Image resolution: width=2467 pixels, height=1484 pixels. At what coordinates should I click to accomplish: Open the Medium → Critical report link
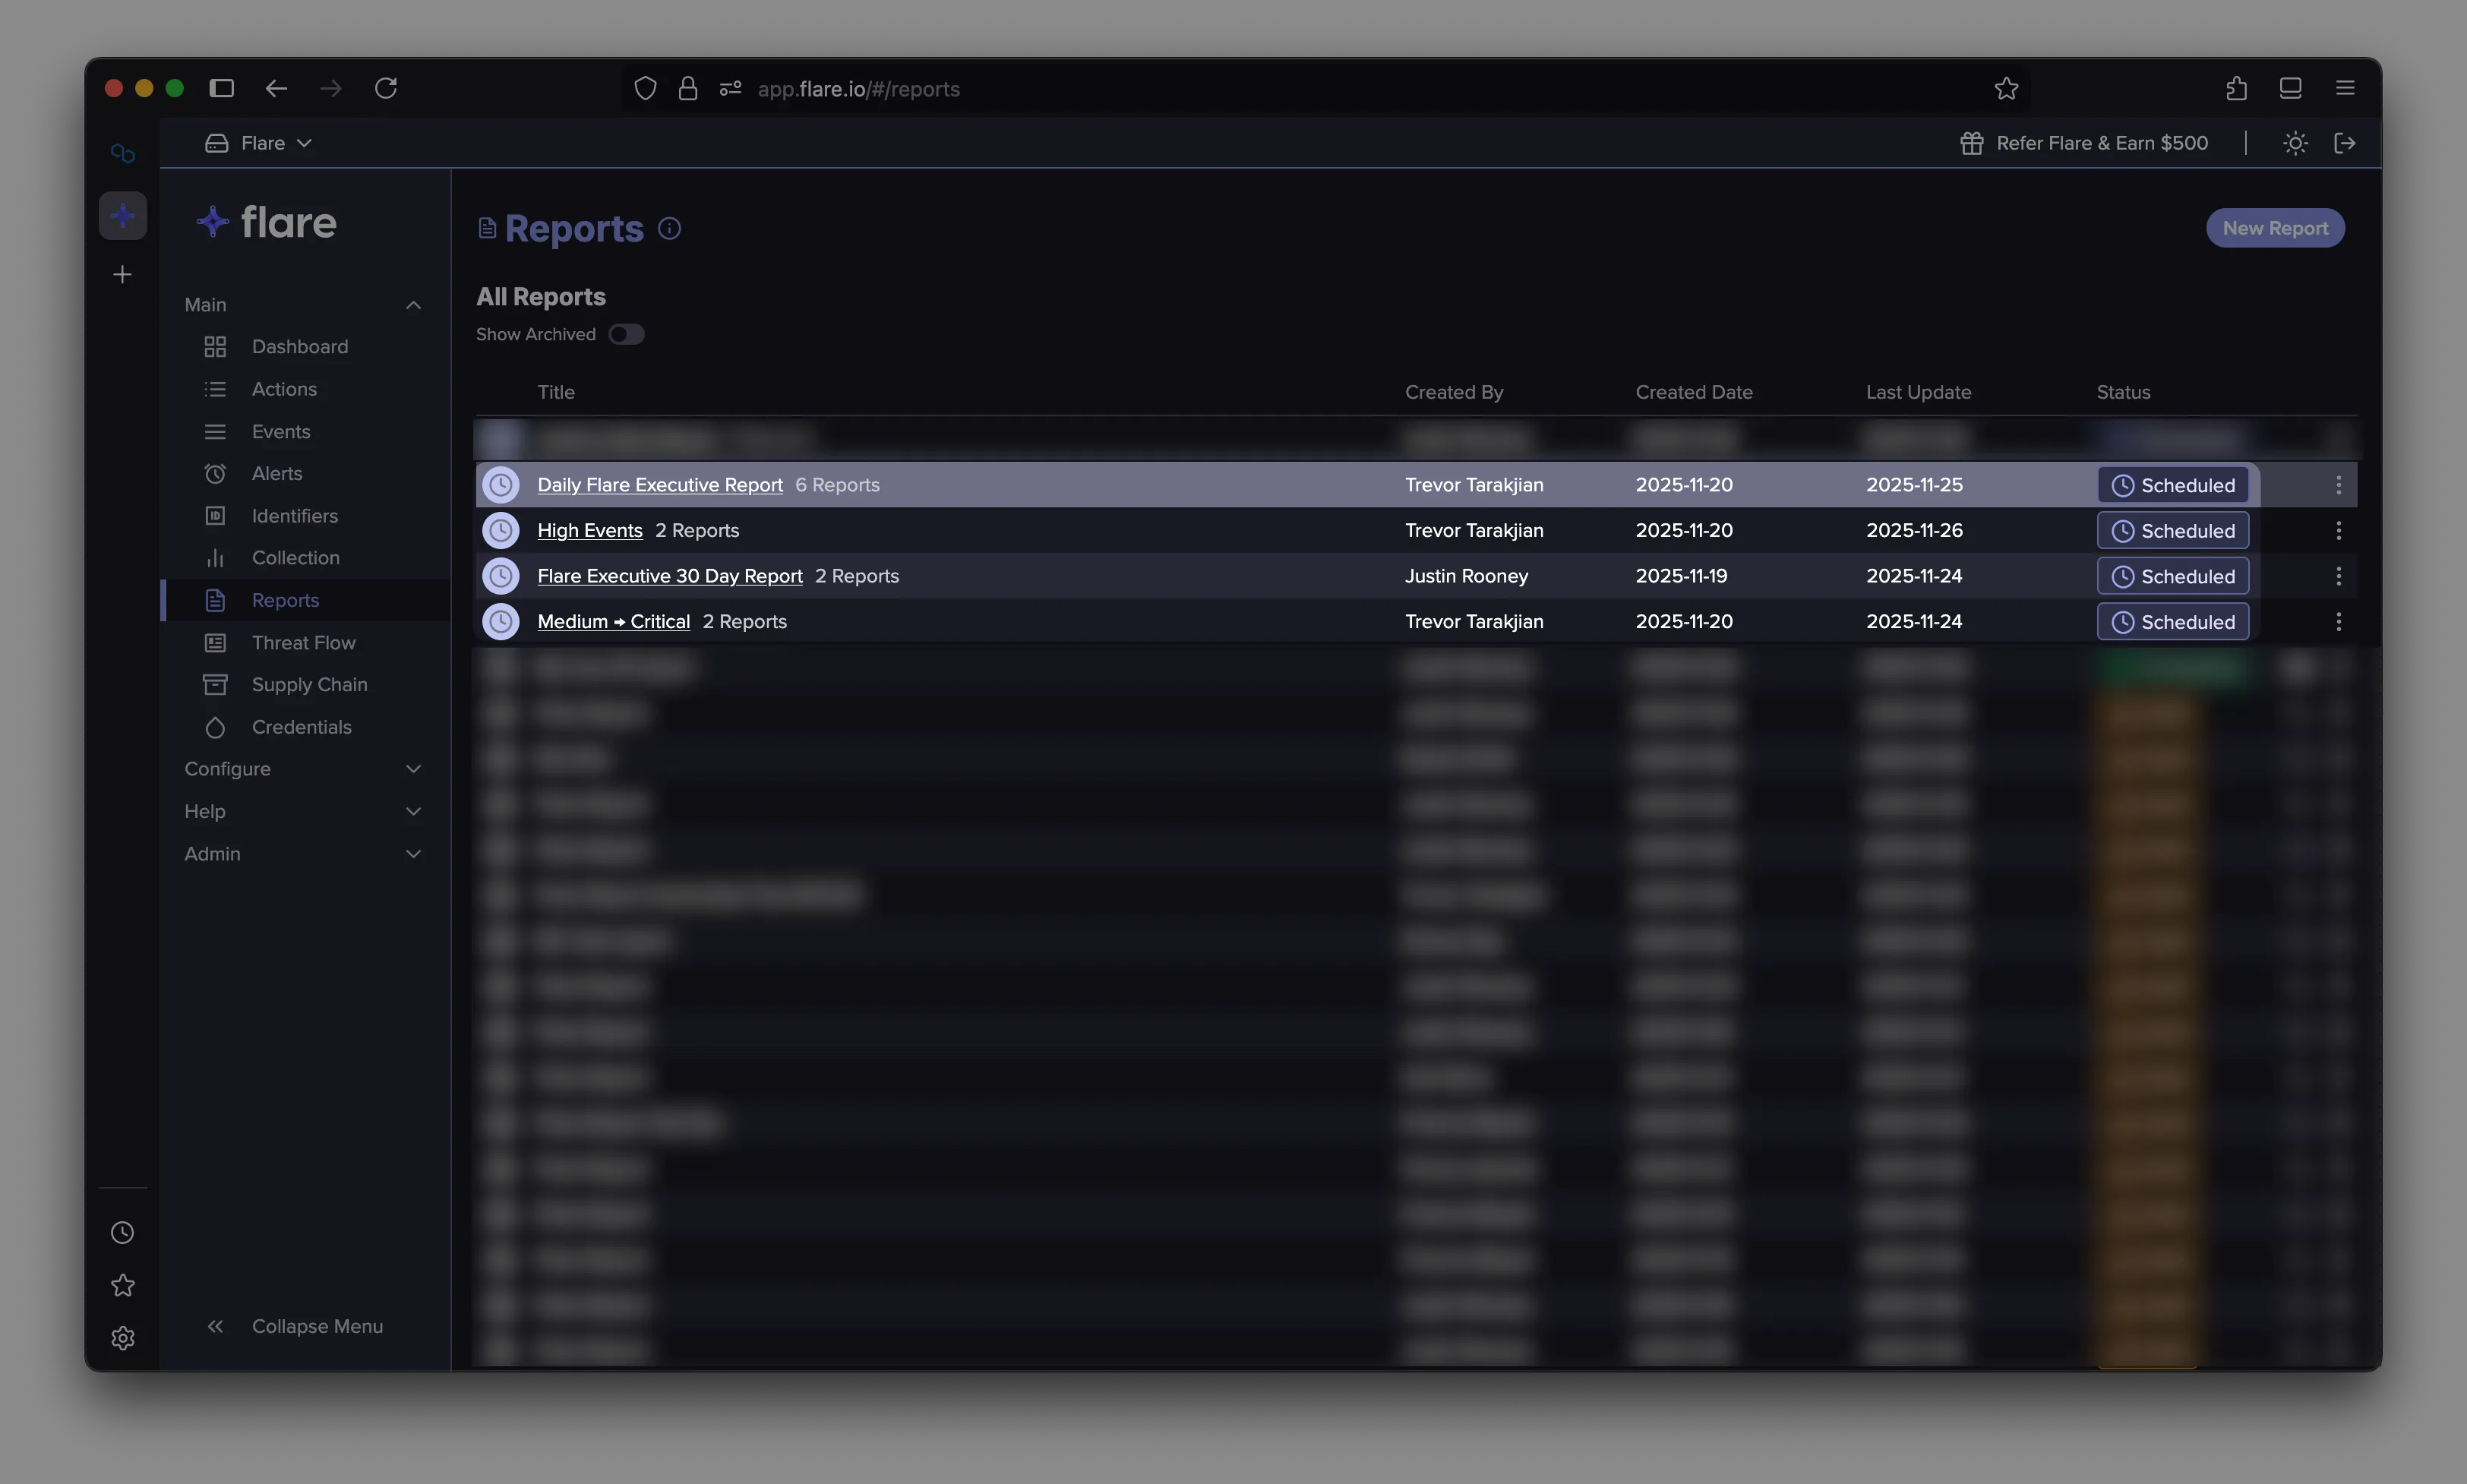click(x=613, y=622)
